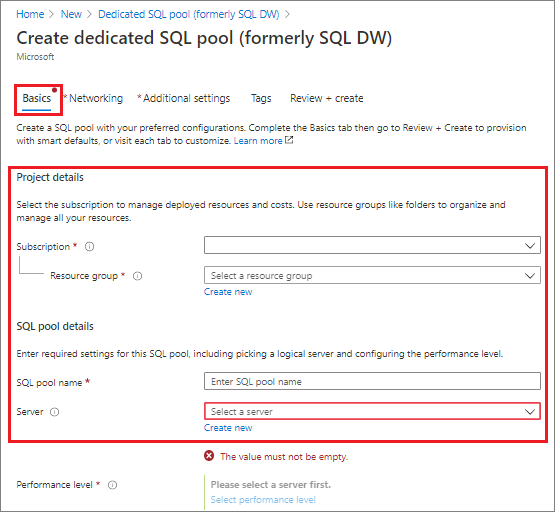This screenshot has width=557, height=512.
Task: Open the Select a resource group dropdown
Action: [x=372, y=275]
